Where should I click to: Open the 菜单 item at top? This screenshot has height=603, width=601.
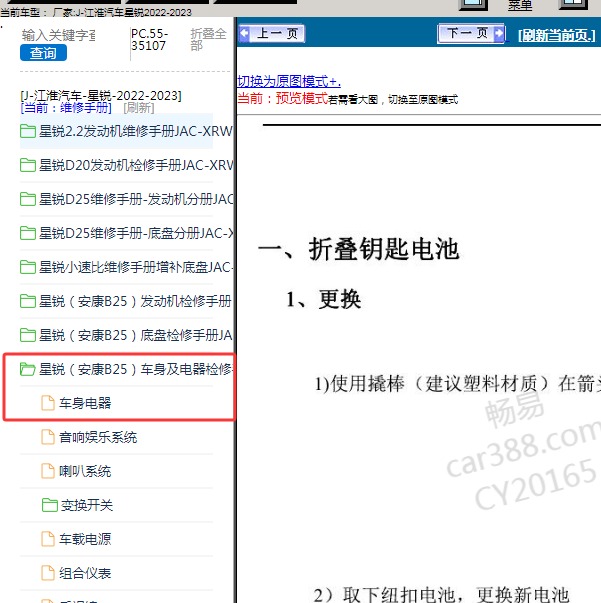coord(520,6)
